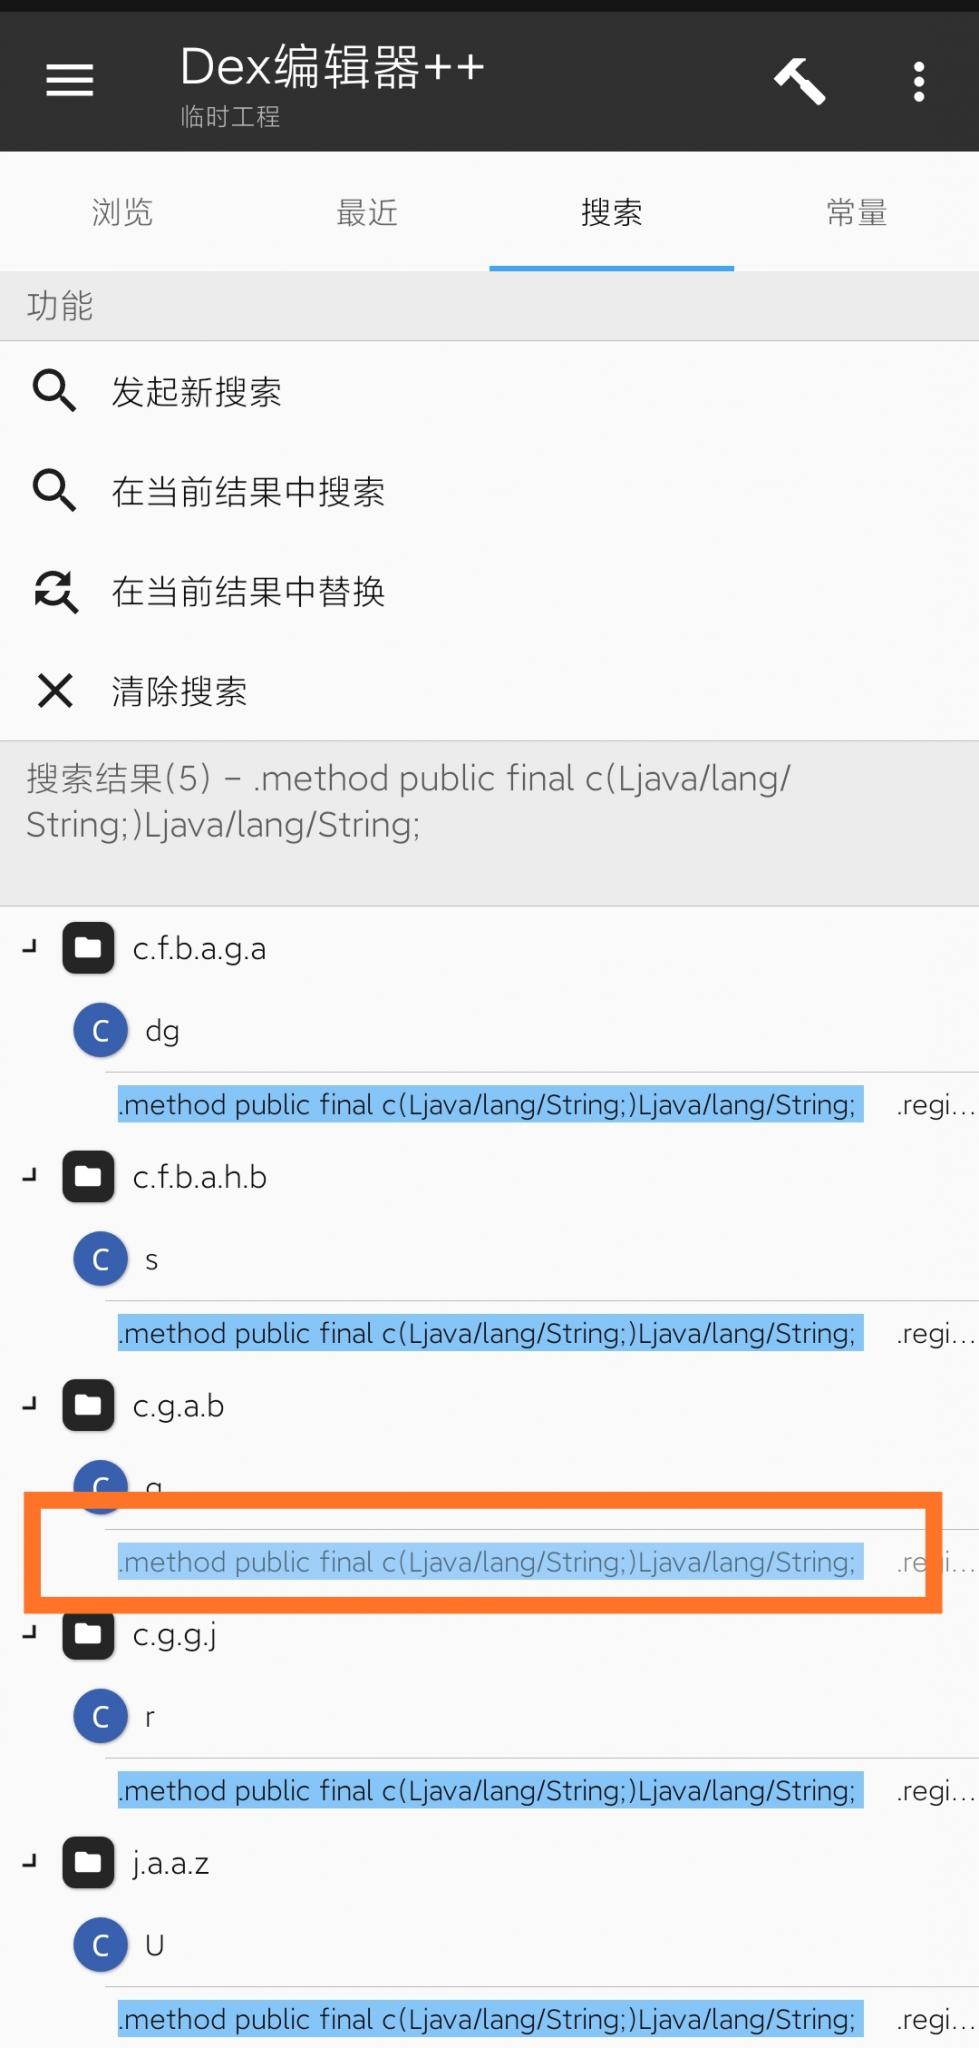
Task: Switch to the 常量 tab
Action: [857, 212]
